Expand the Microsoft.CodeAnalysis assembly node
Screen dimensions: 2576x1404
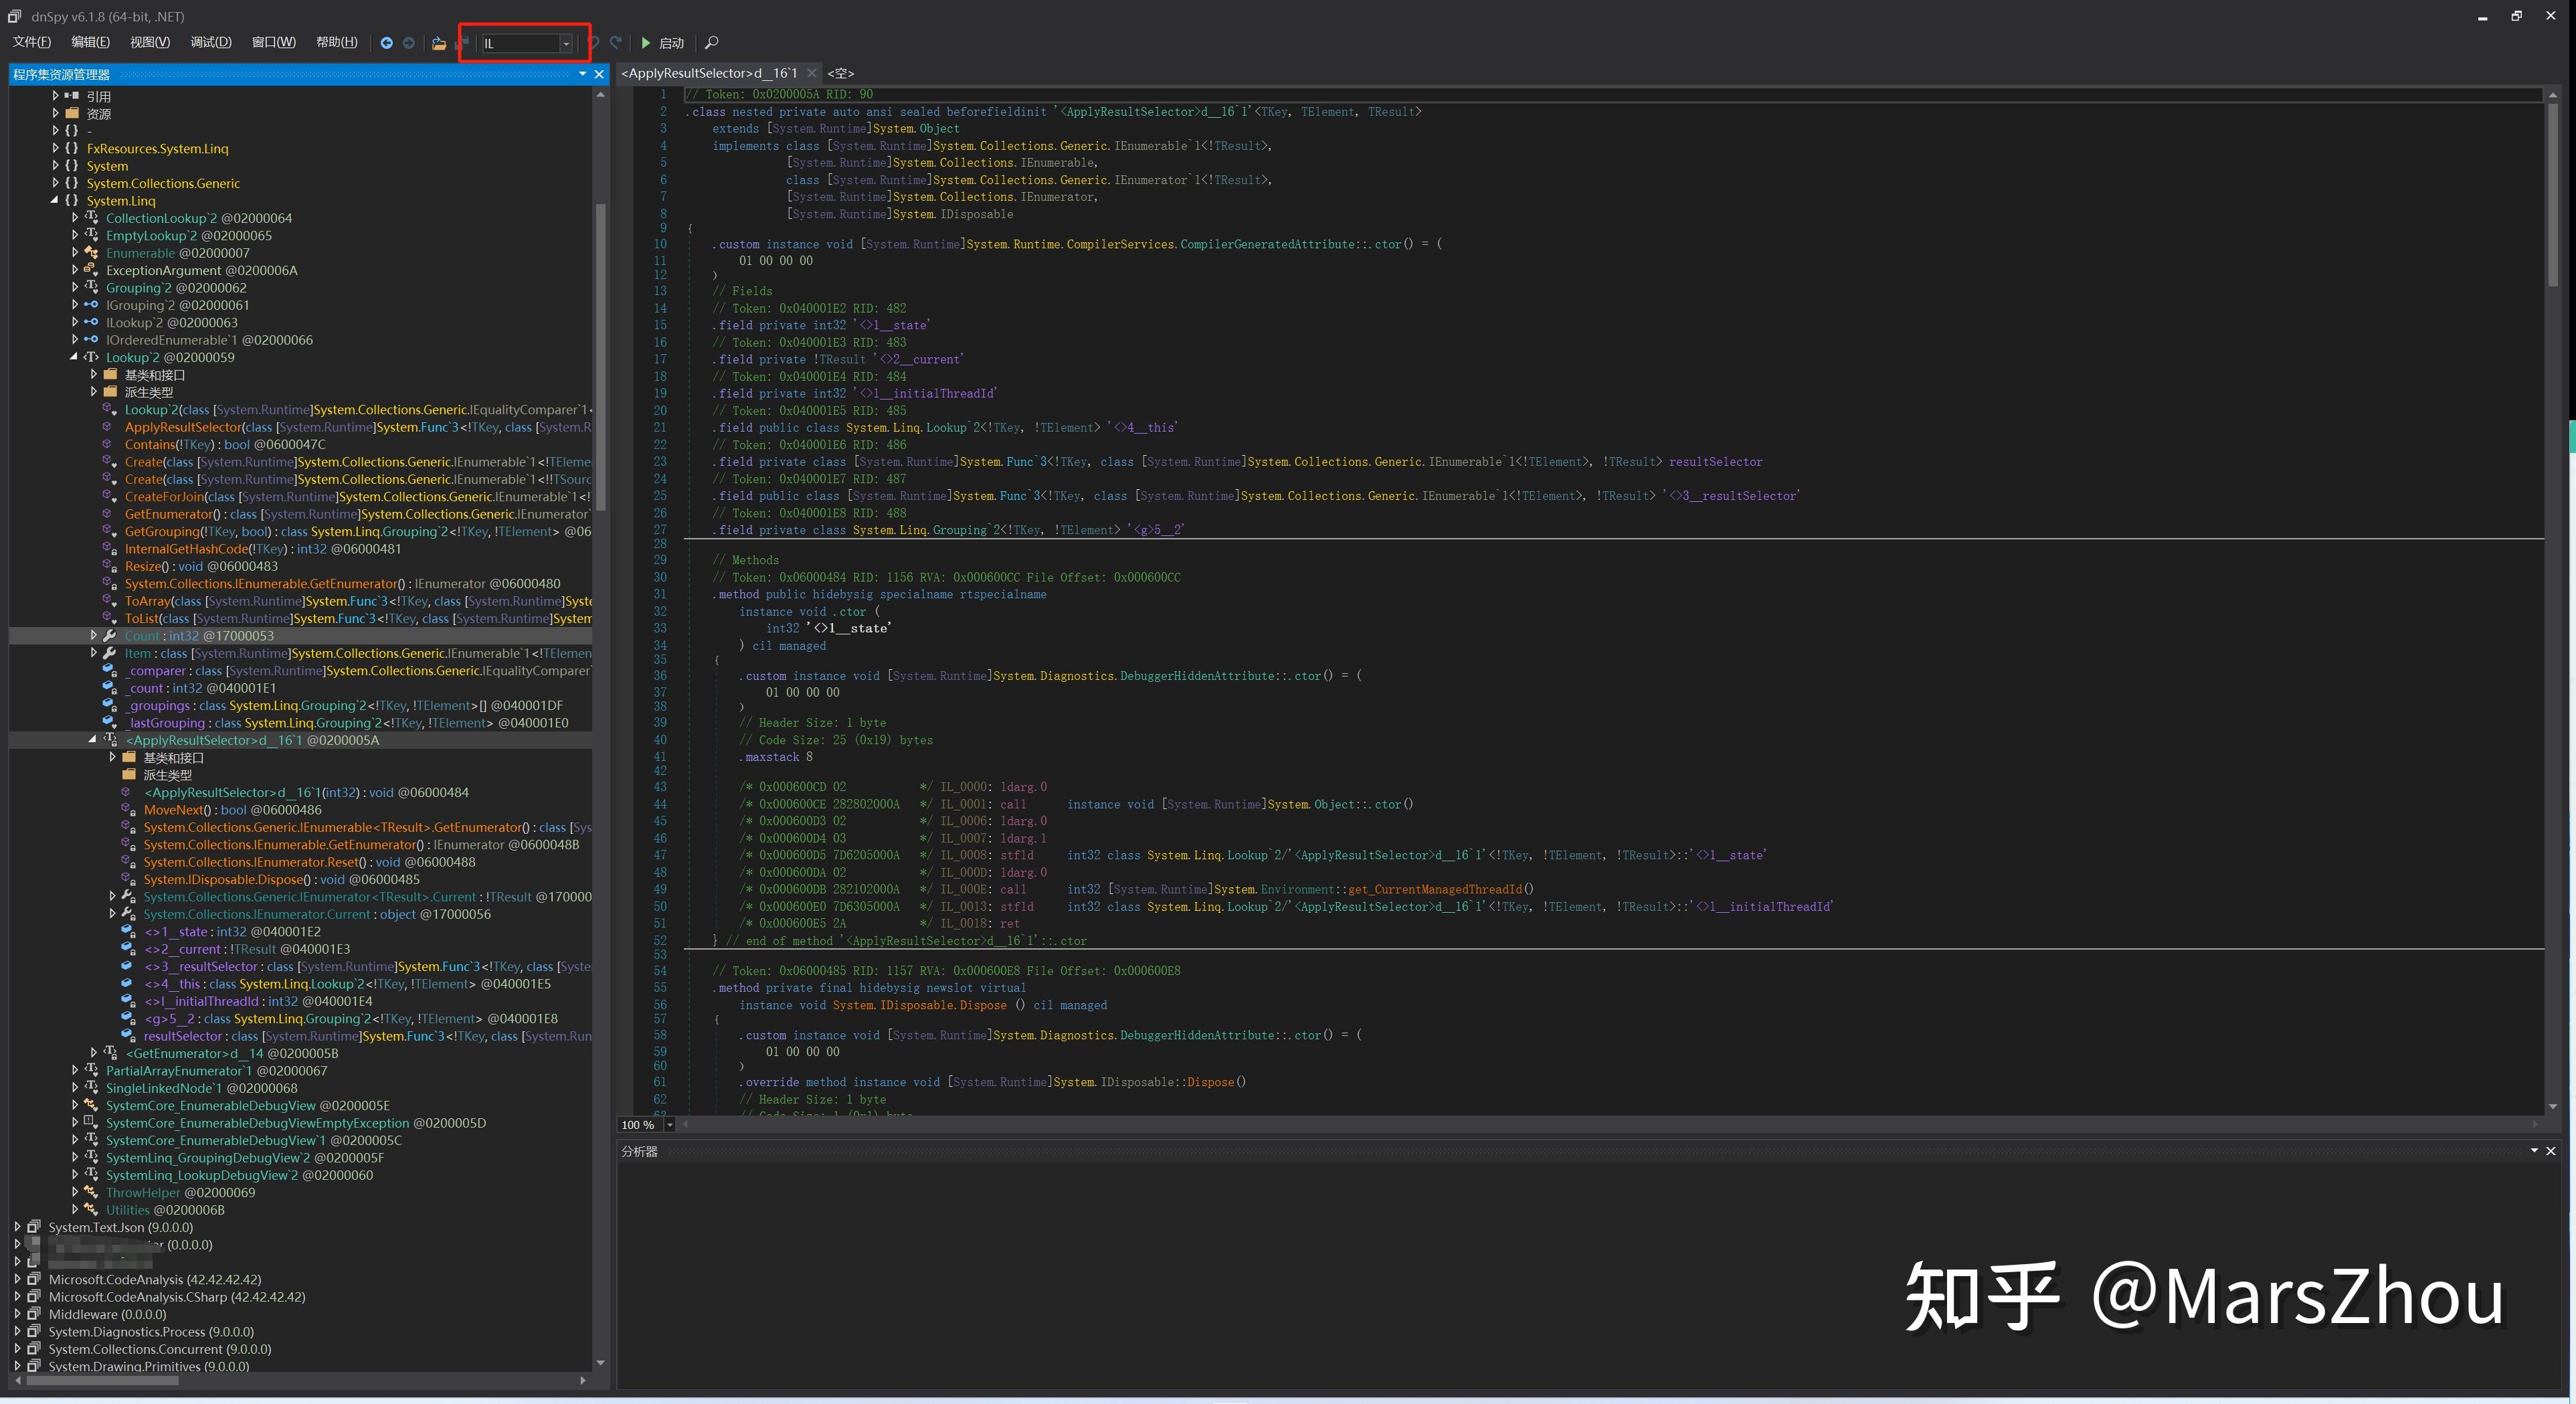click(x=18, y=1279)
